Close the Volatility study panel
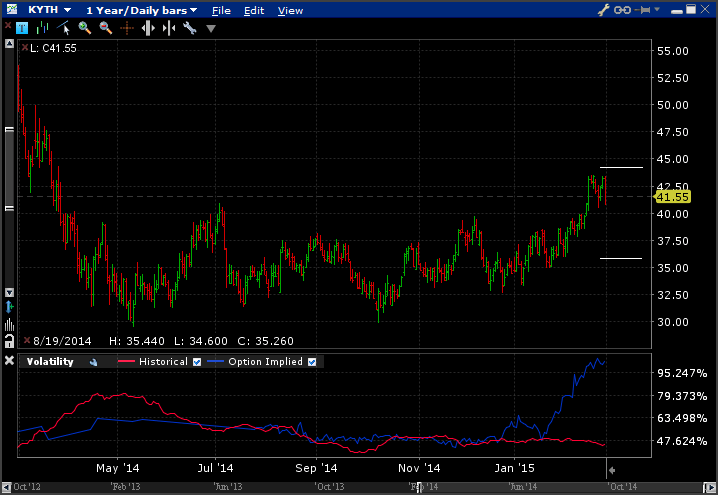Image resolution: width=718 pixels, height=495 pixels. [x=9, y=361]
